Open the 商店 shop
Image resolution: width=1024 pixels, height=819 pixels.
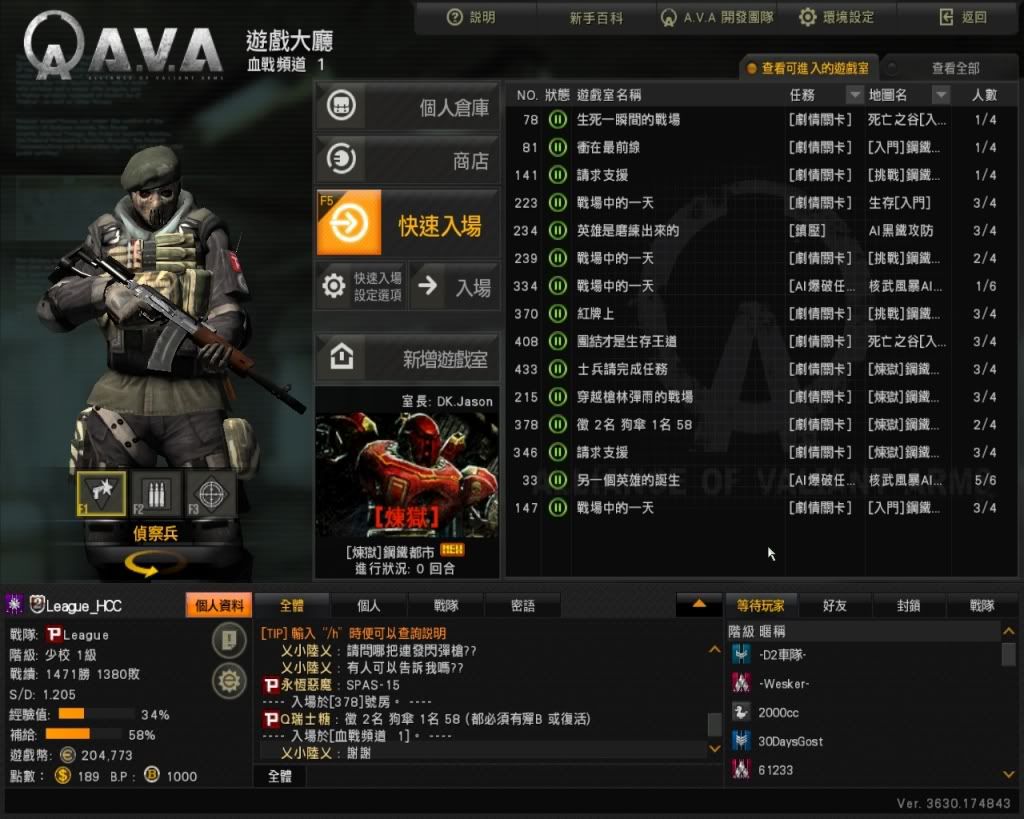408,159
